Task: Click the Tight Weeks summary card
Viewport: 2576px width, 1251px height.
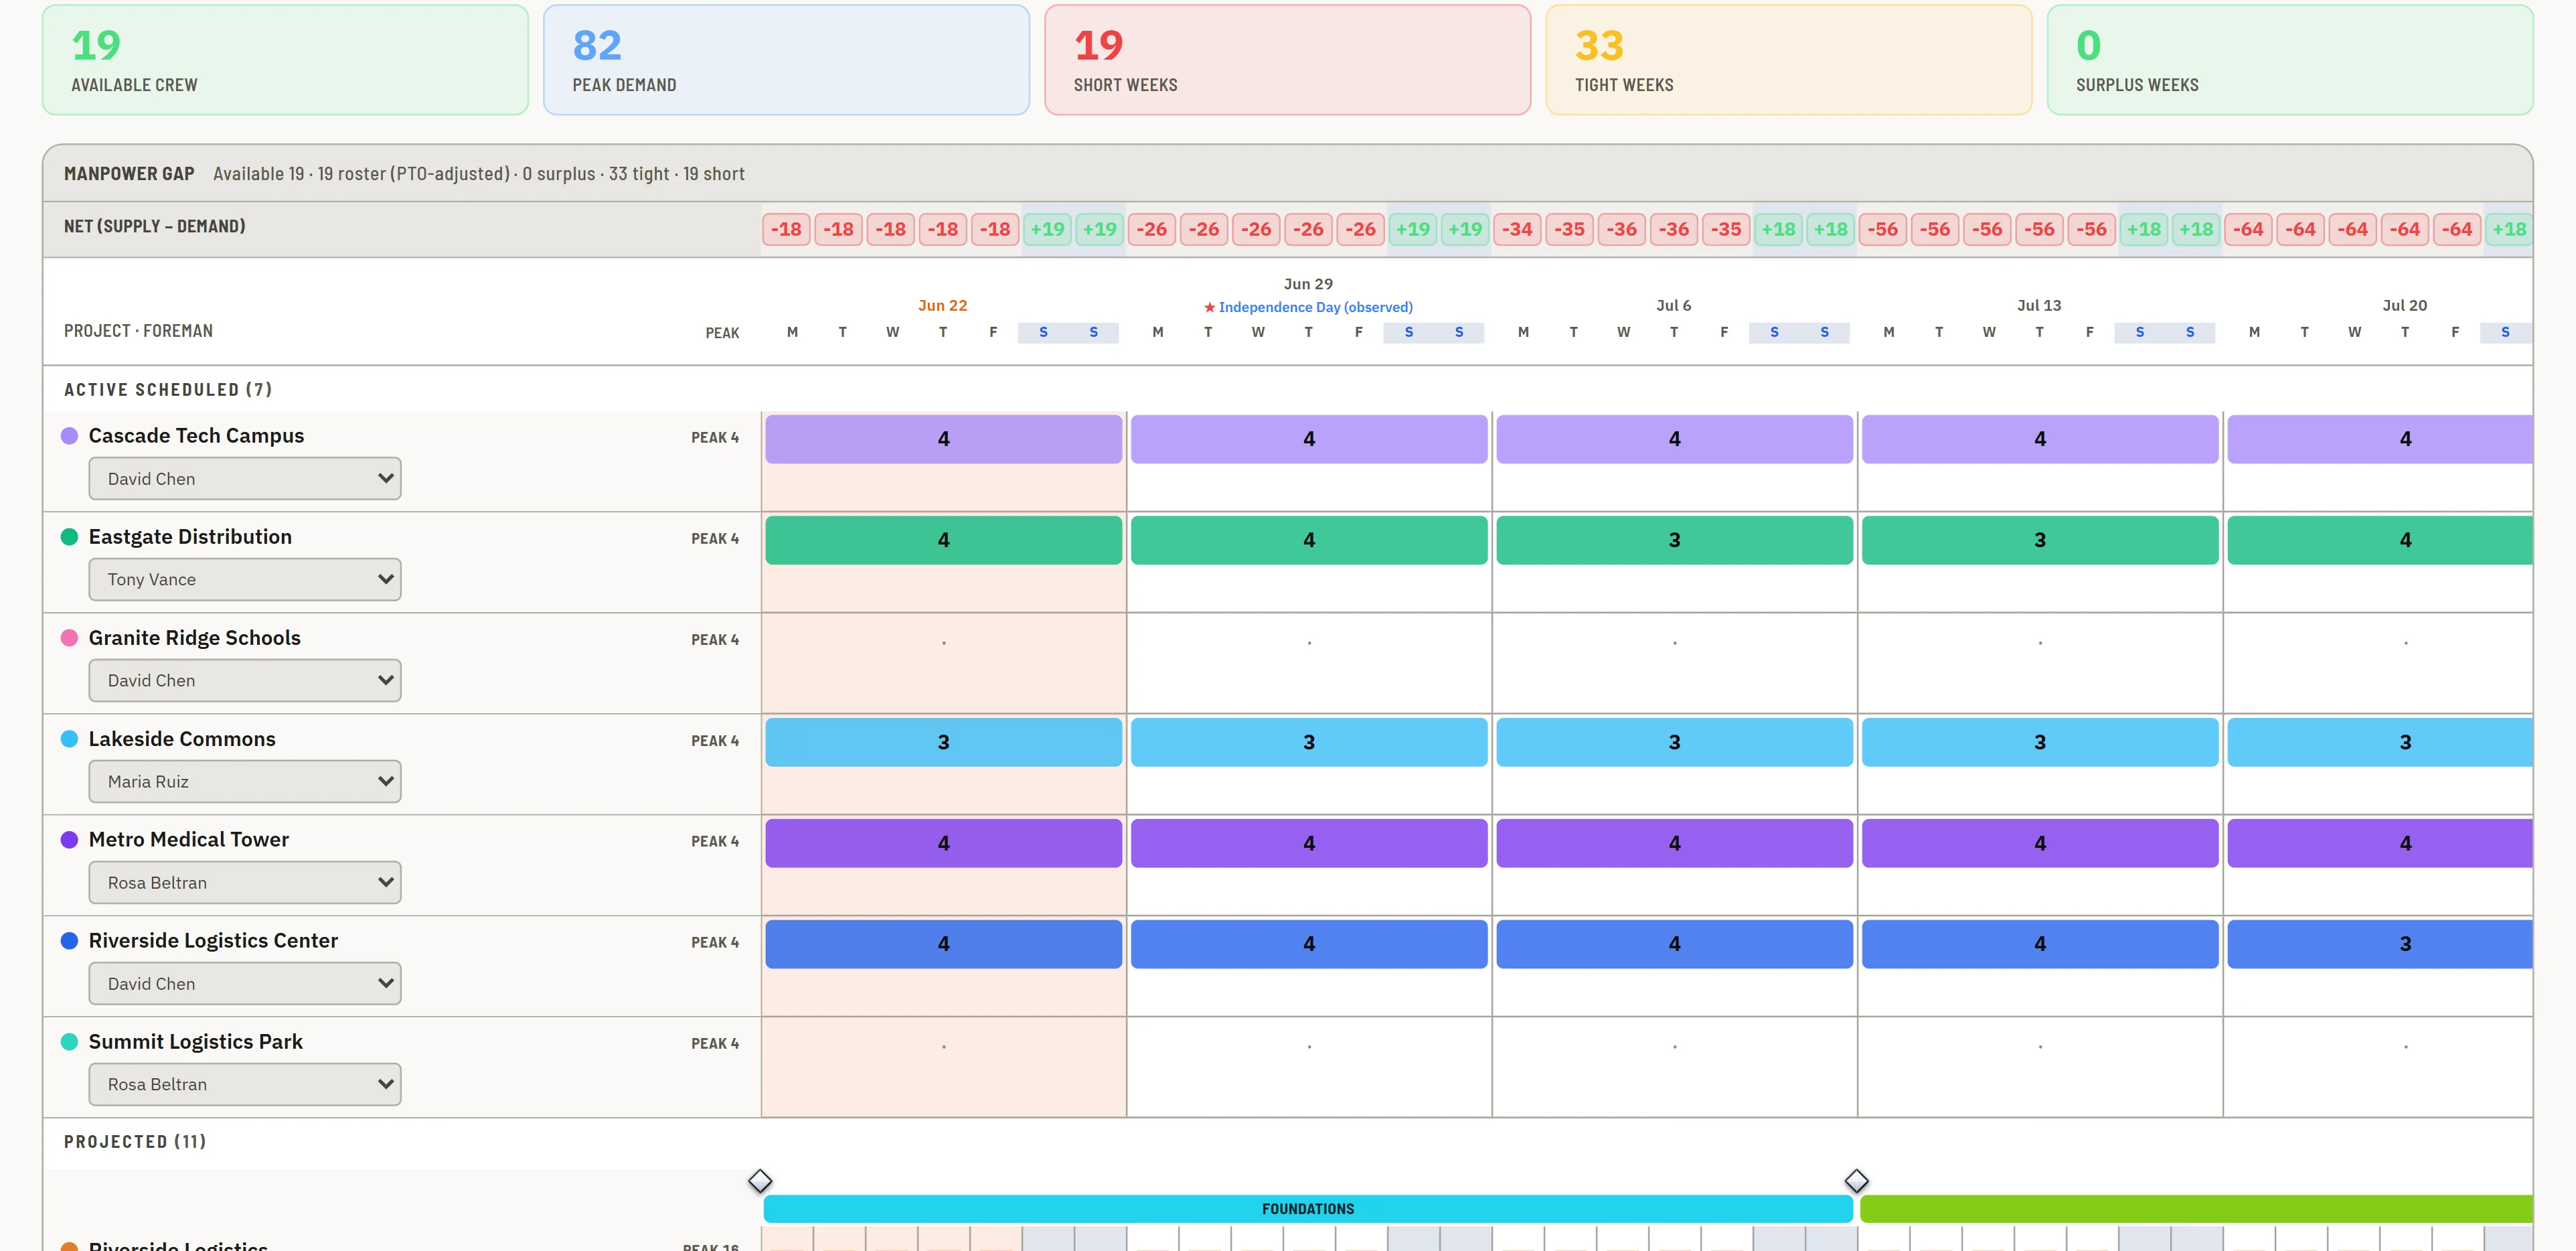Action: tap(1788, 60)
